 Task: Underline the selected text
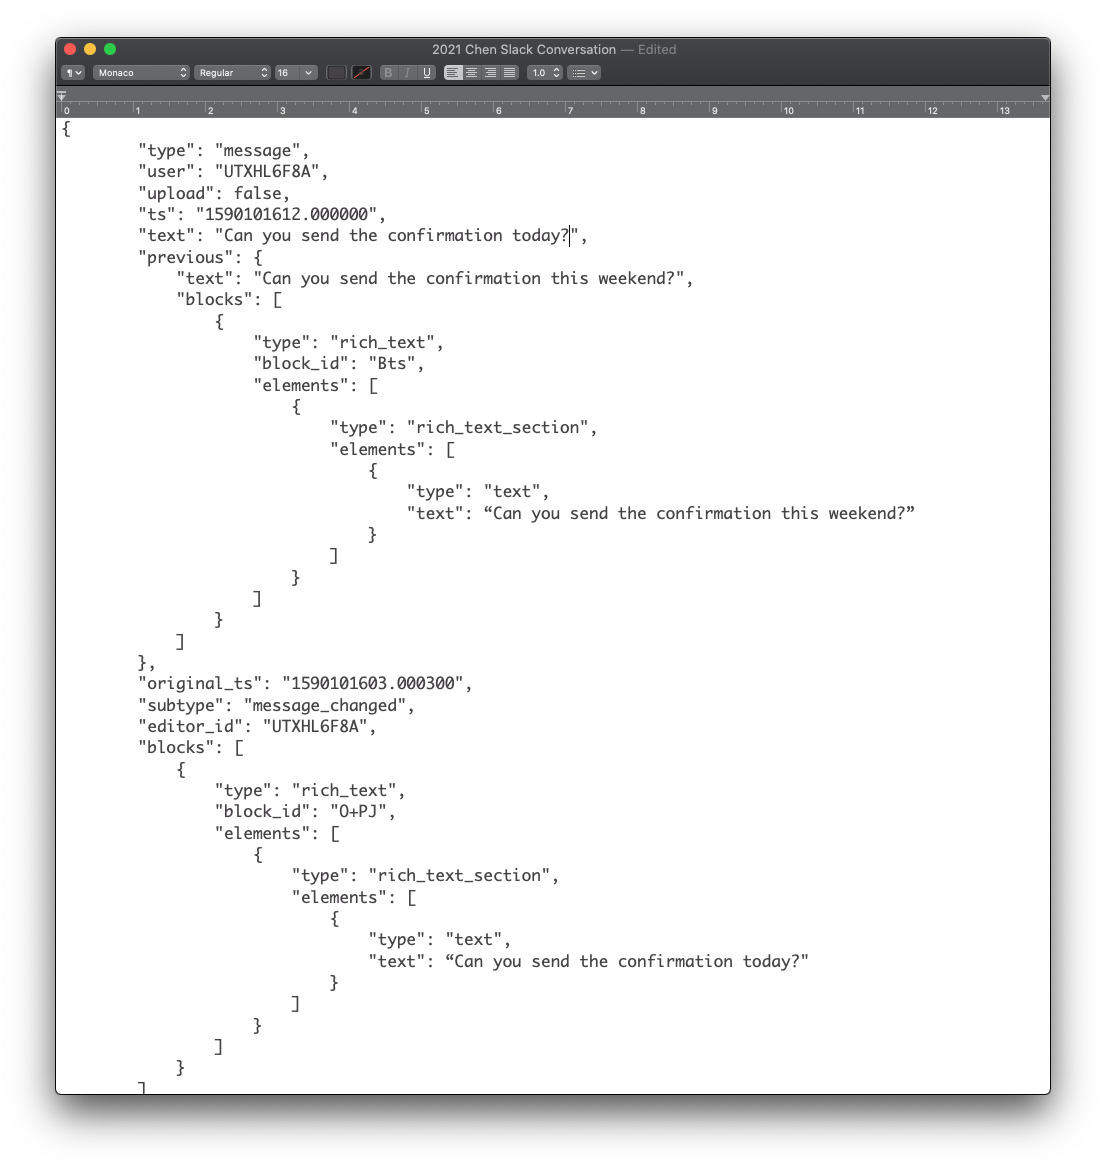426,72
